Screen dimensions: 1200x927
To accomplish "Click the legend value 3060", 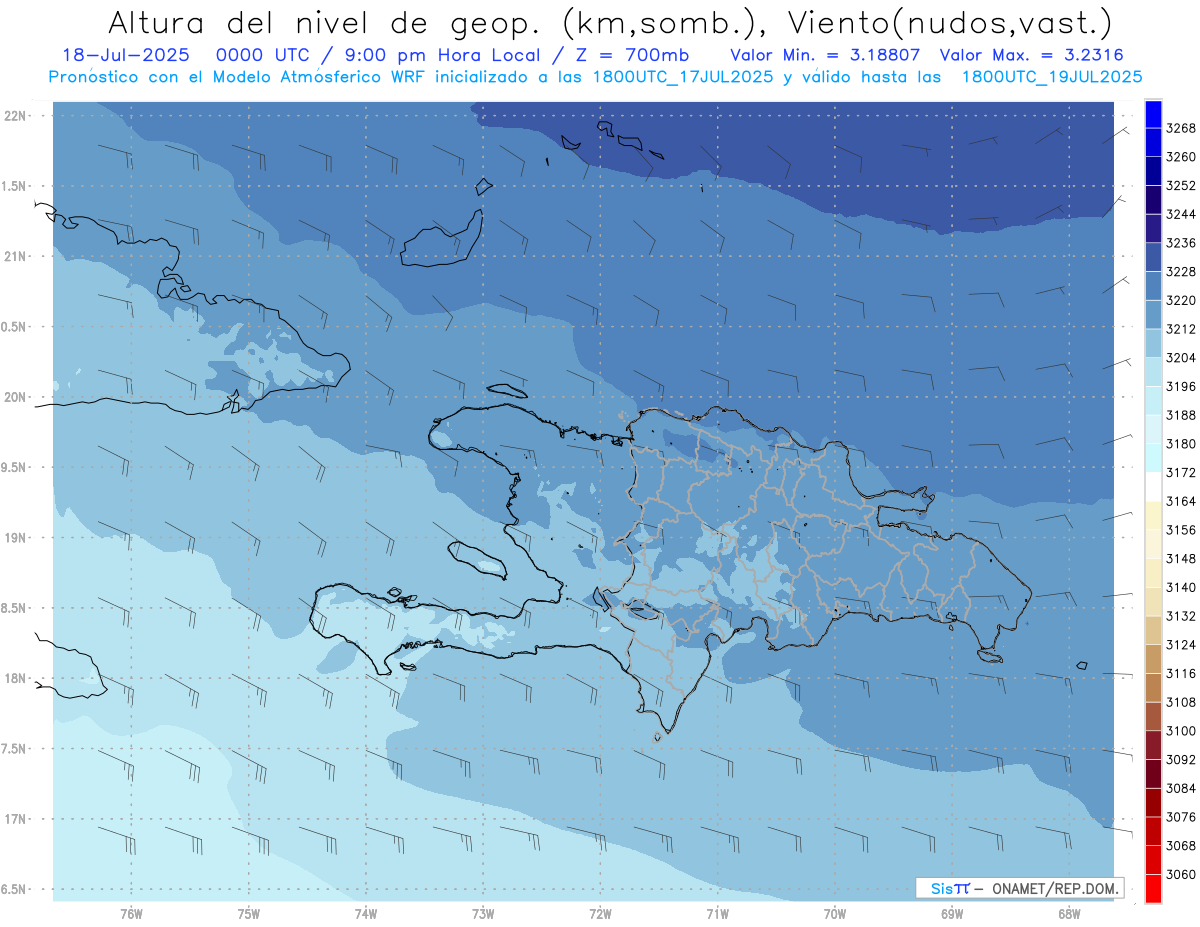I will pyautogui.click(x=1181, y=874).
